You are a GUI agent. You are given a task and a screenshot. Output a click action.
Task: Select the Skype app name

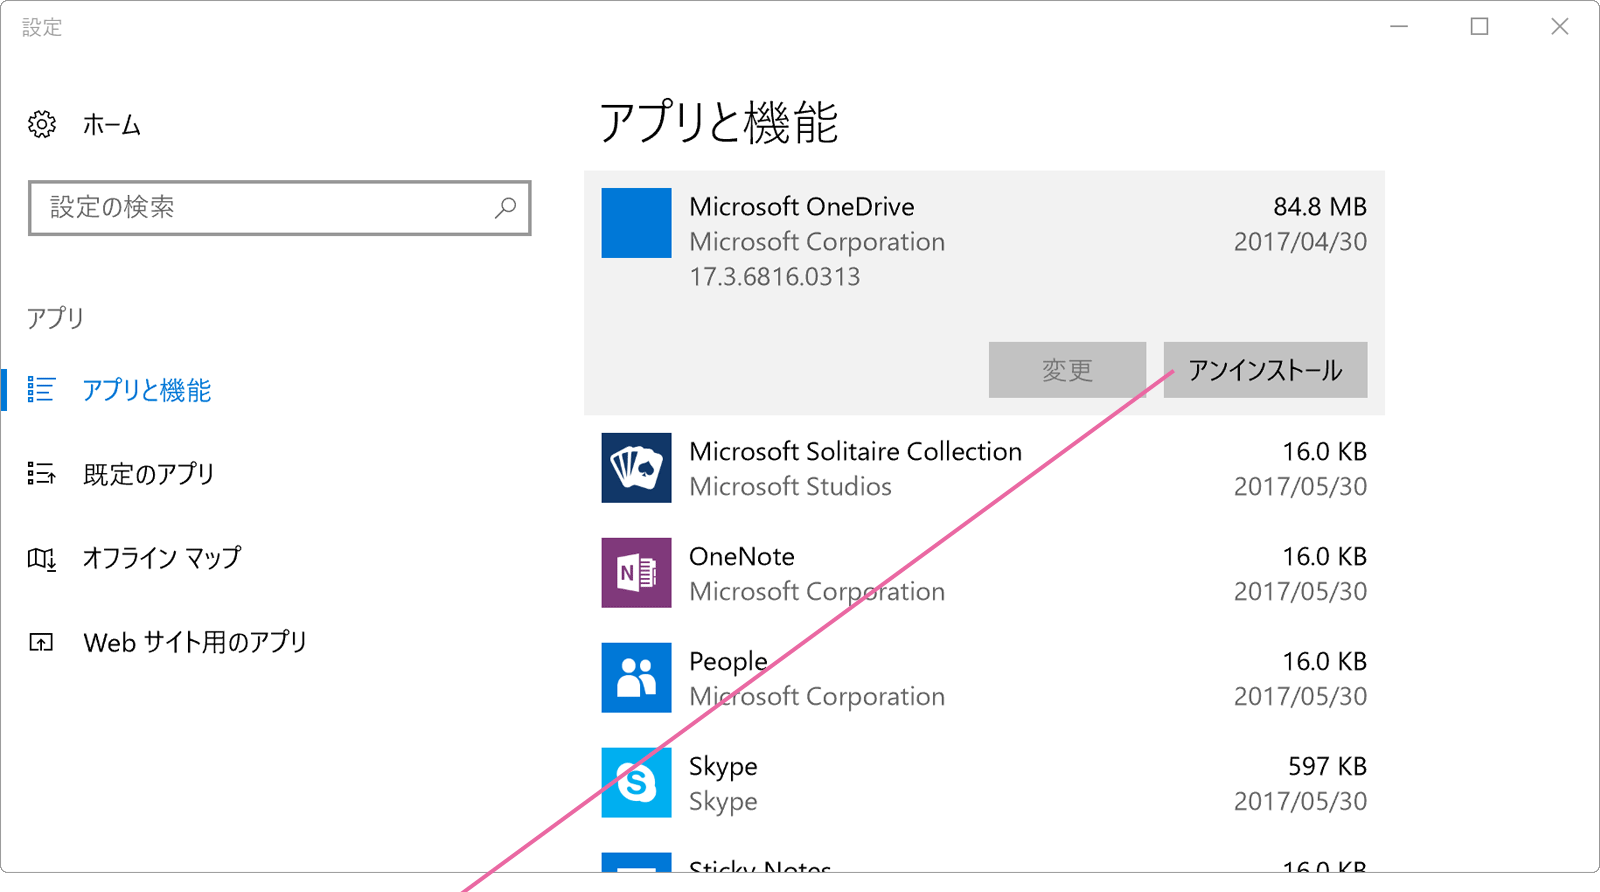pos(723,767)
